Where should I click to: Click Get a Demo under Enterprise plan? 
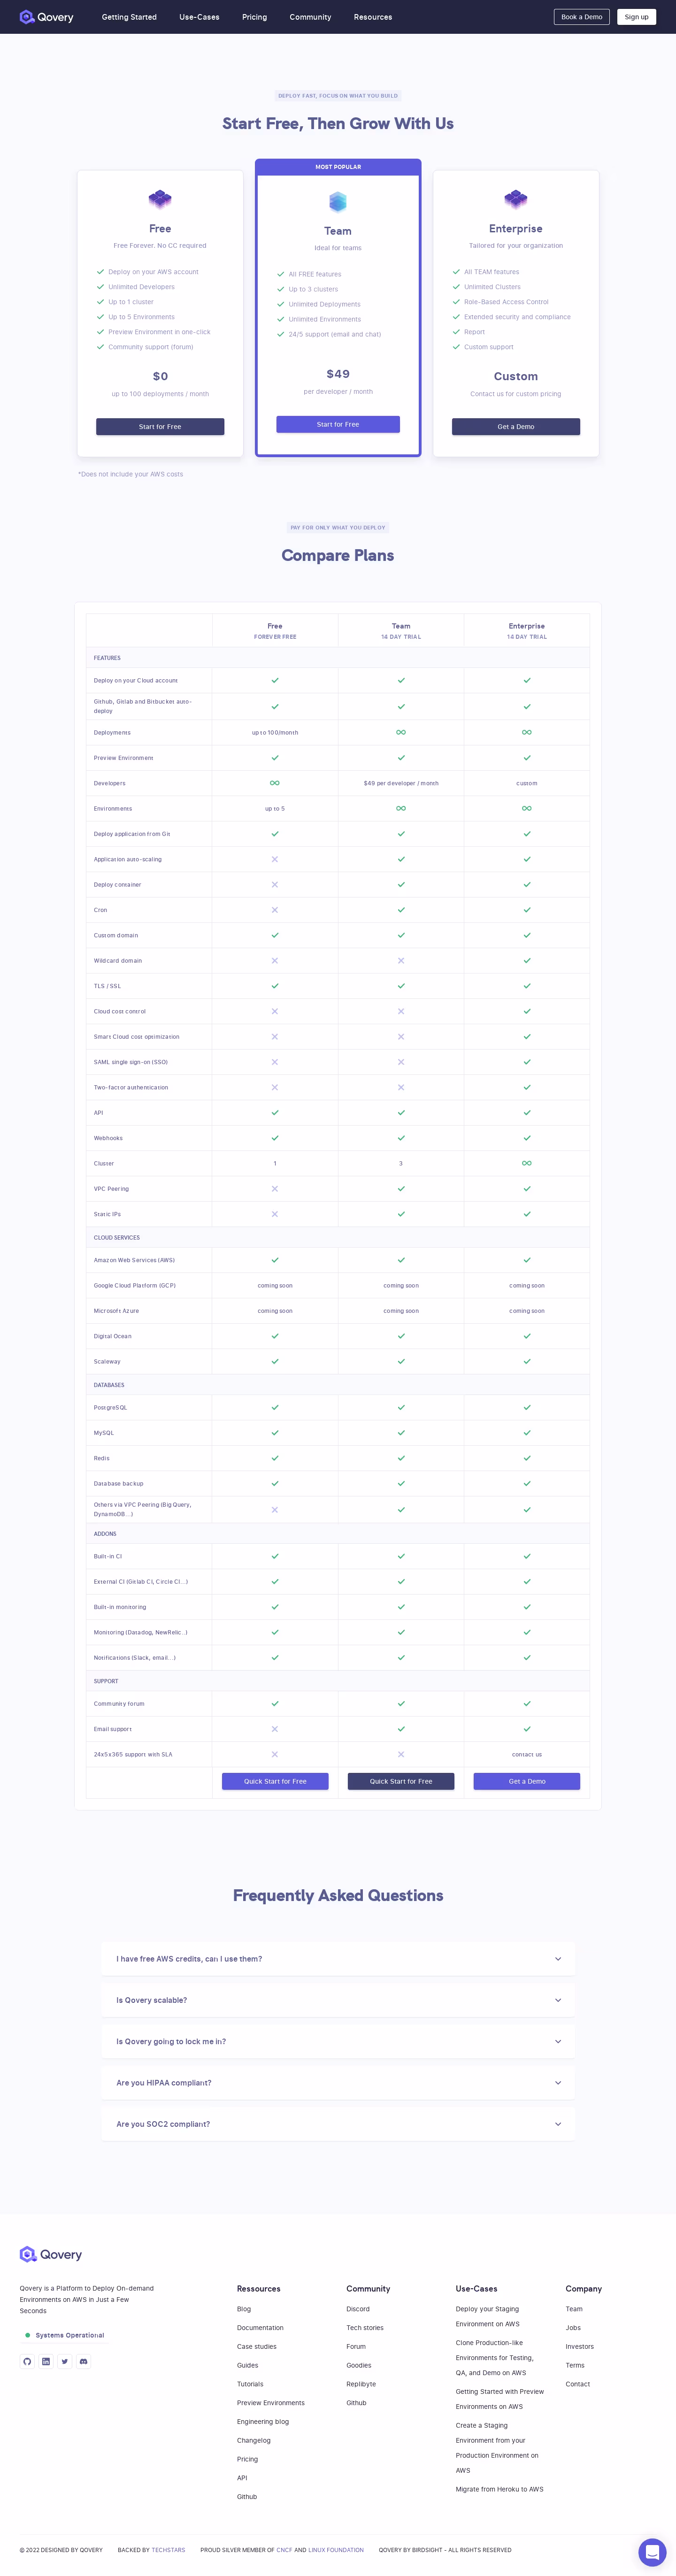tap(515, 426)
